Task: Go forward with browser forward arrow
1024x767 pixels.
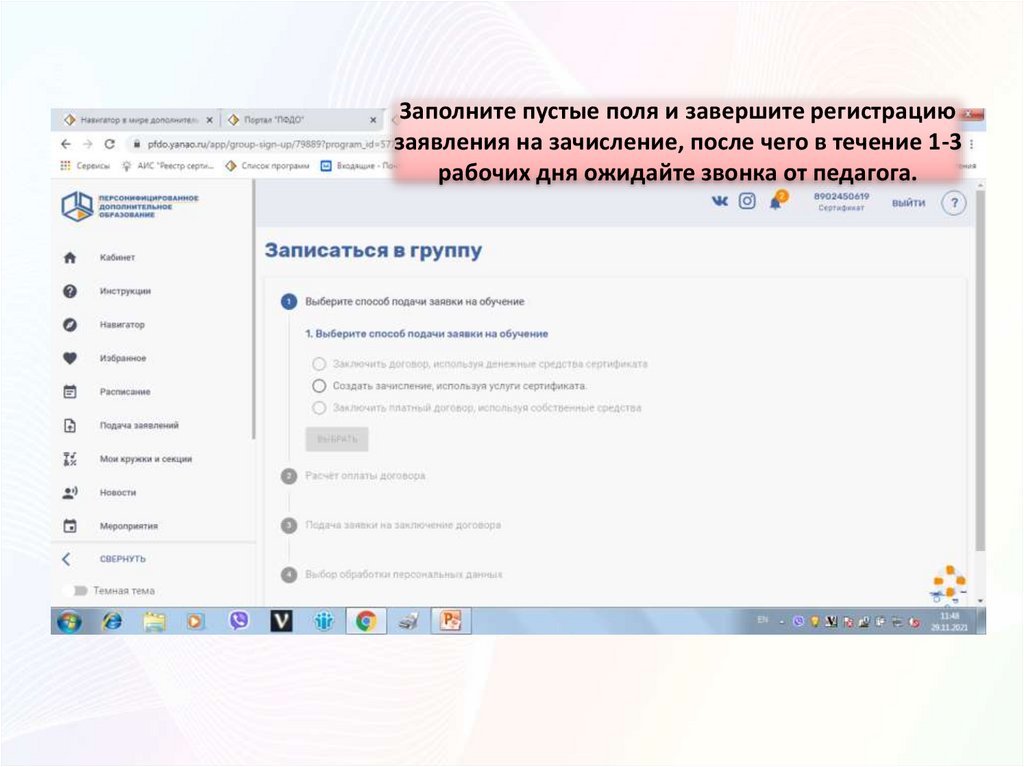Action: click(x=88, y=144)
